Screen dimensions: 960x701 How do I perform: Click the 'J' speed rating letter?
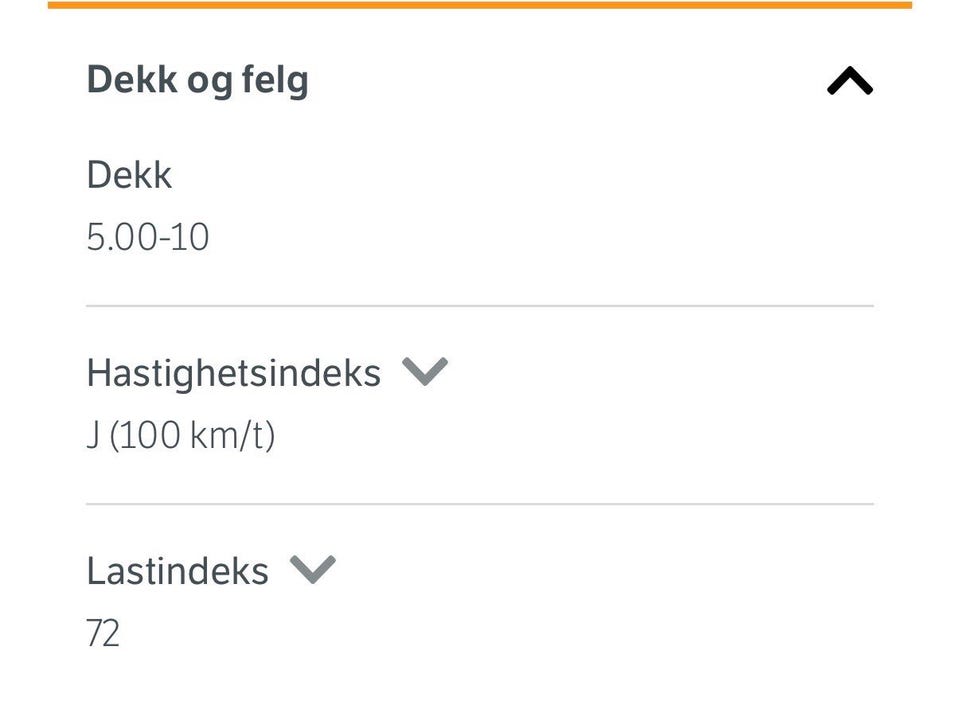pos(92,437)
